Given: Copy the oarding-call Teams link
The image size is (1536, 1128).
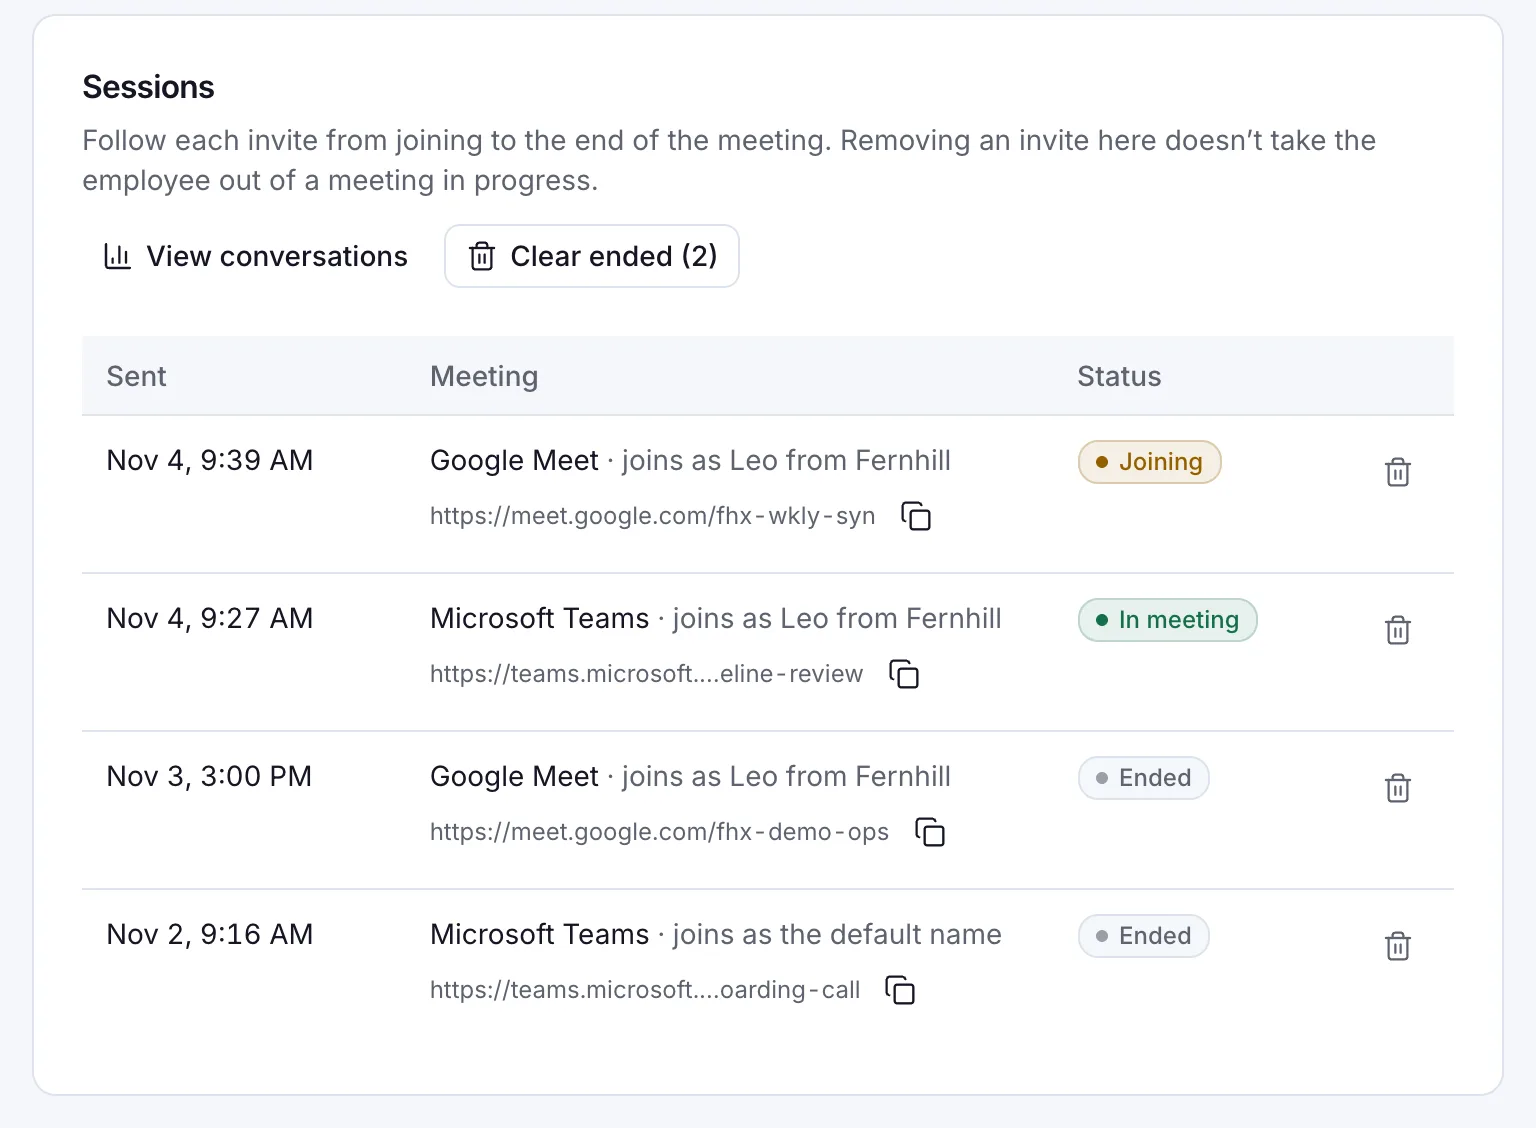Looking at the screenshot, I should 901,990.
